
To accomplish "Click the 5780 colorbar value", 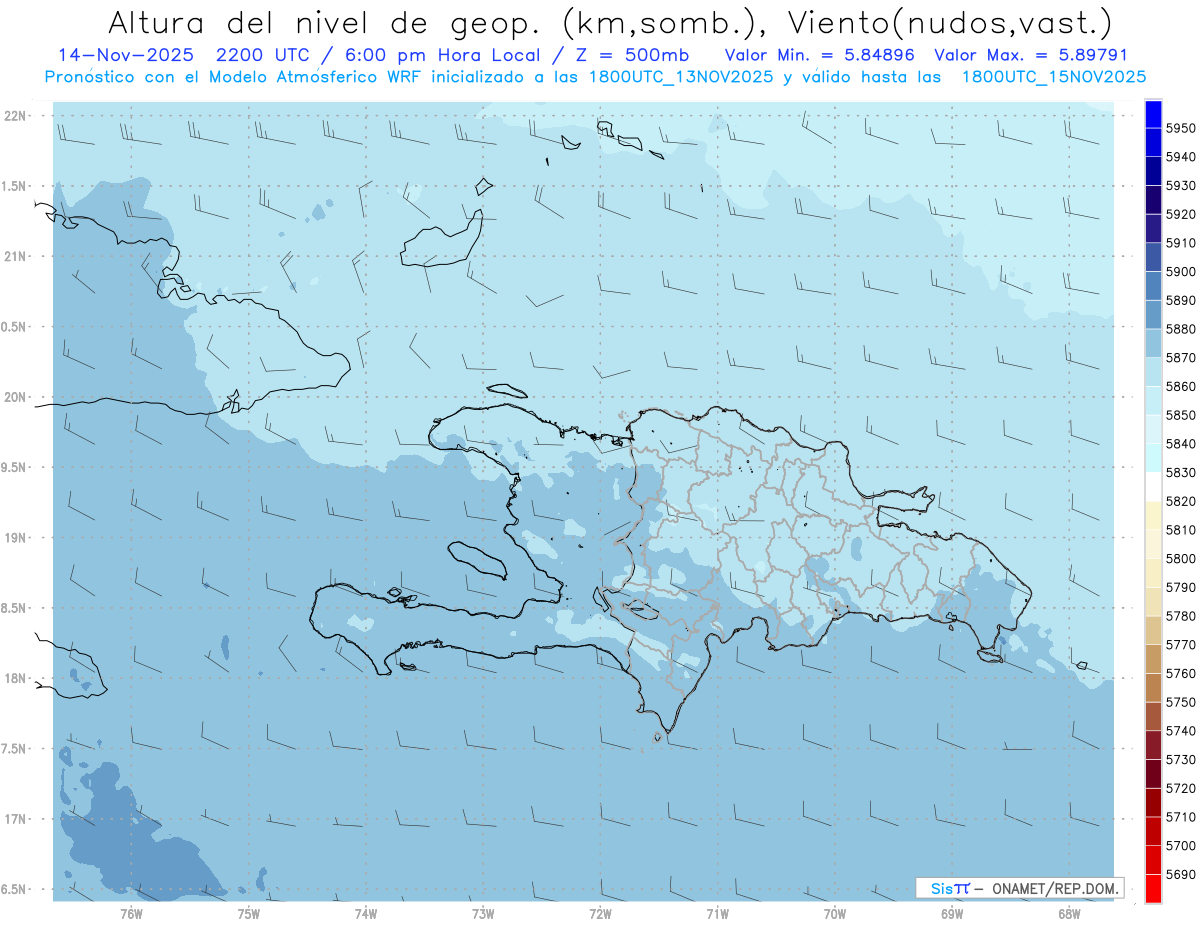I will [1180, 616].
